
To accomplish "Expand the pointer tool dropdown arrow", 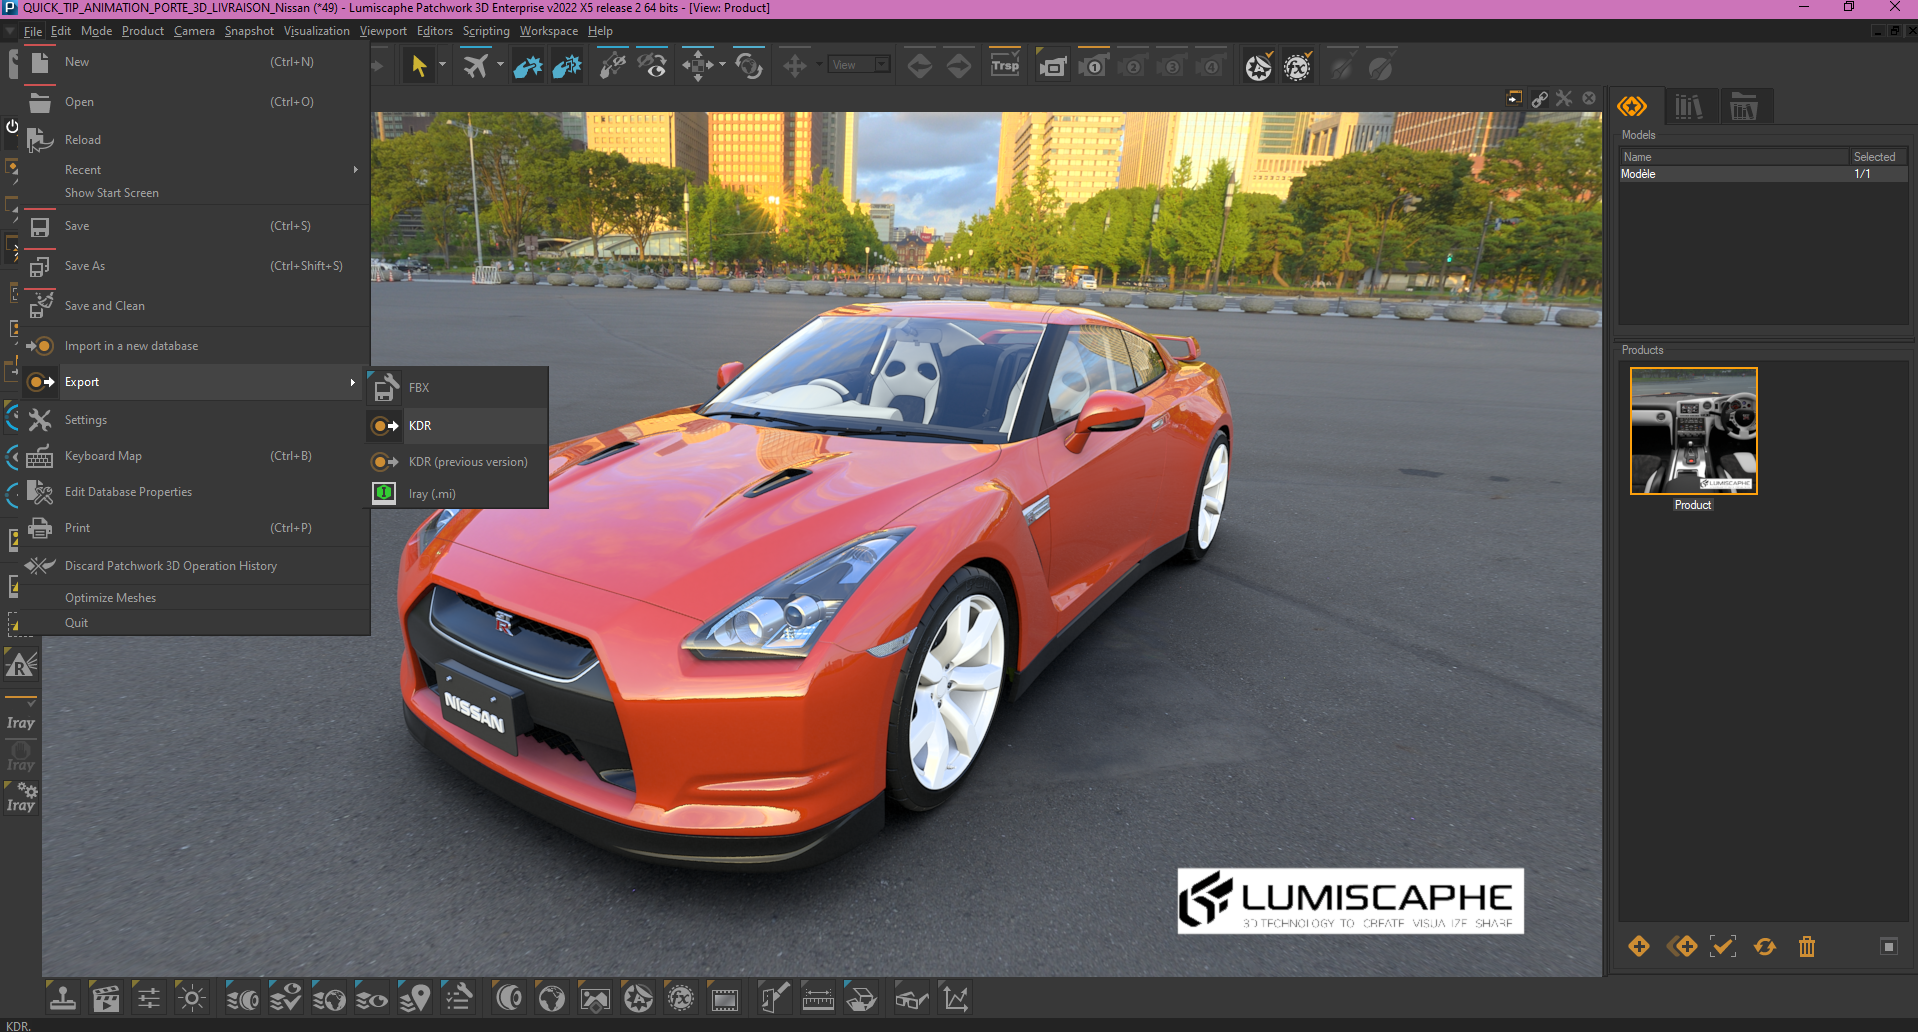I will click(x=442, y=65).
